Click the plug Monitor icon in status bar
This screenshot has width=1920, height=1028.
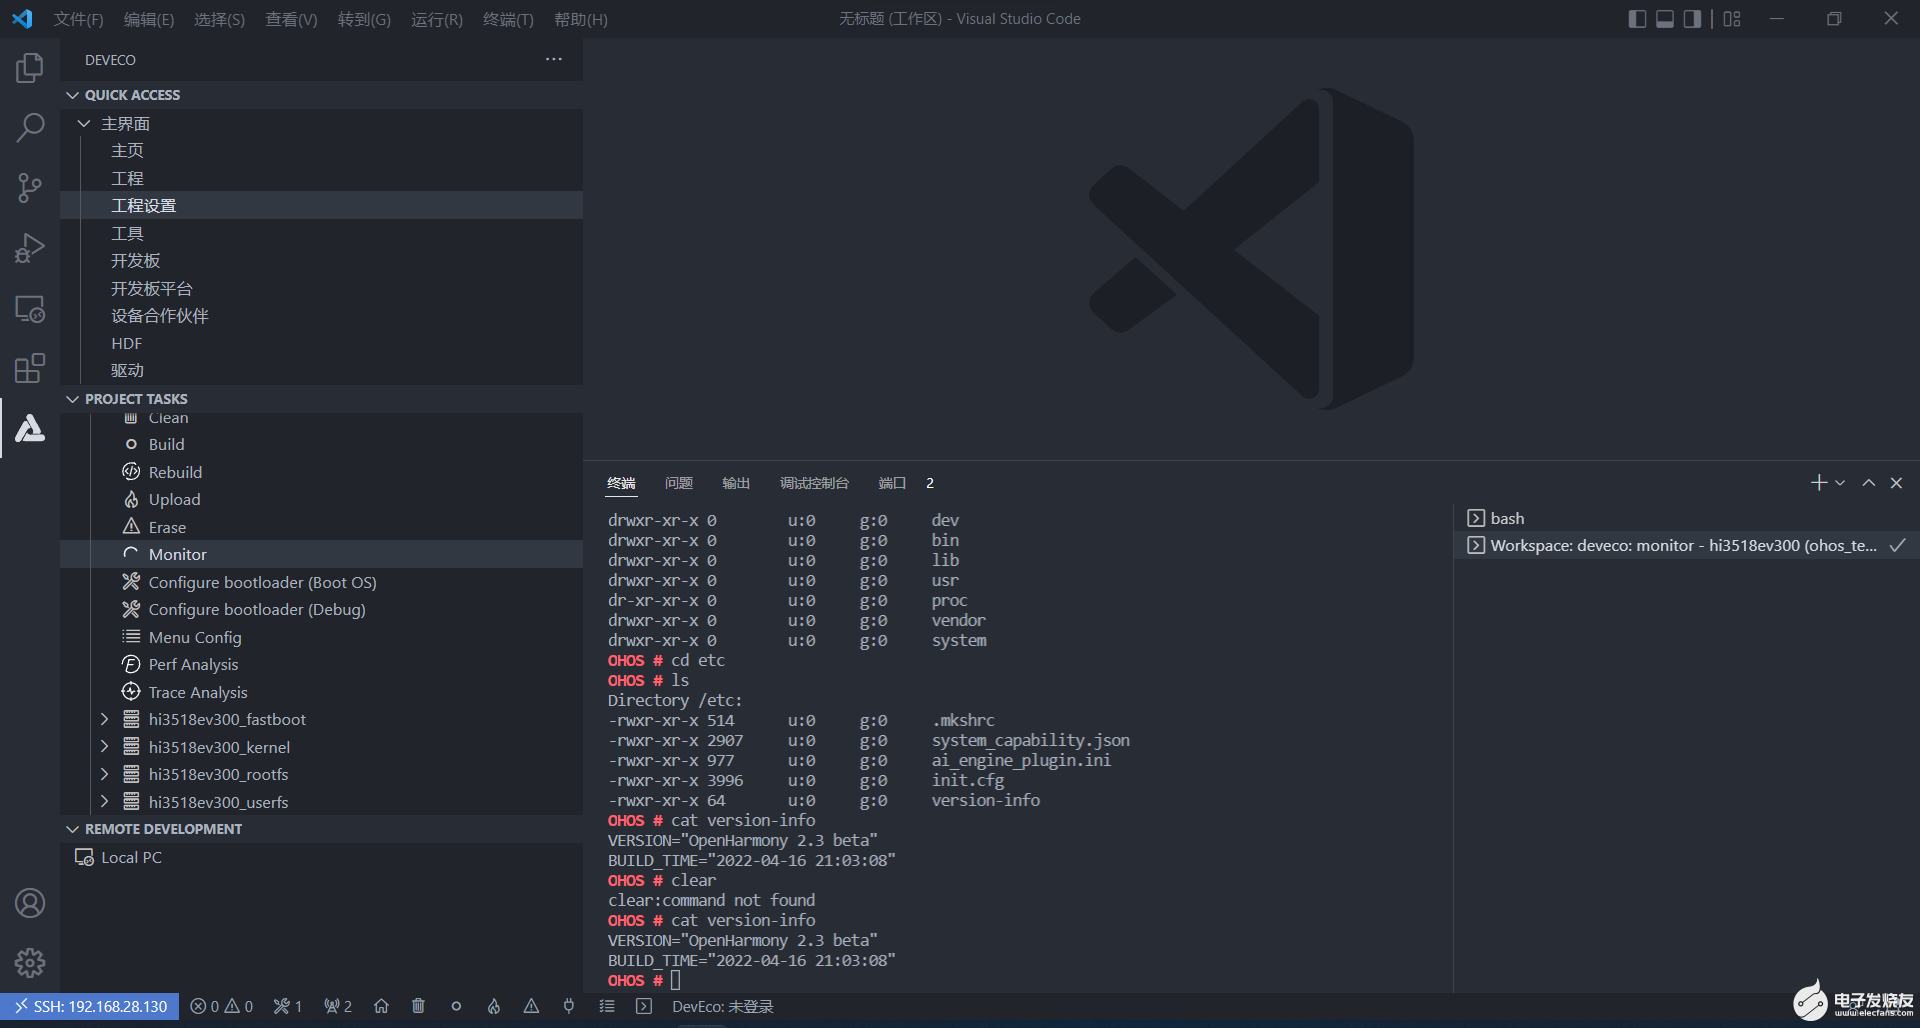tap(569, 1006)
